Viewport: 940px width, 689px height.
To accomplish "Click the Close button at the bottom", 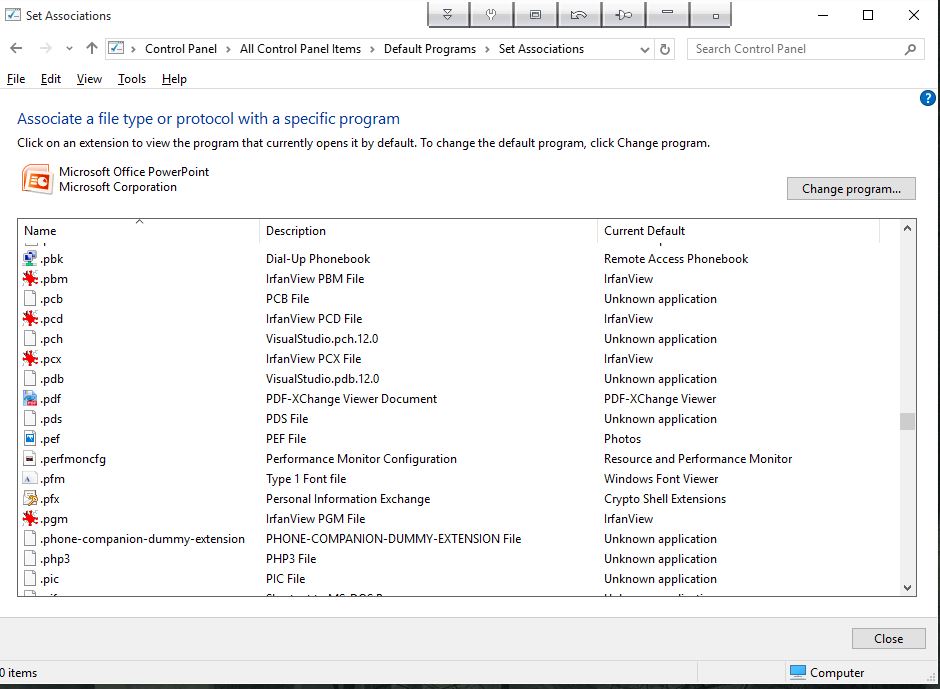I will pos(888,639).
